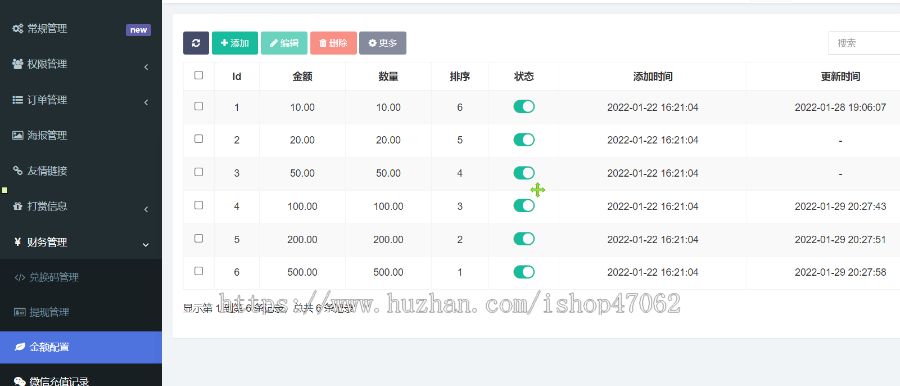This screenshot has width=900, height=386.
Task: Click the 状态 column header
Action: click(524, 76)
